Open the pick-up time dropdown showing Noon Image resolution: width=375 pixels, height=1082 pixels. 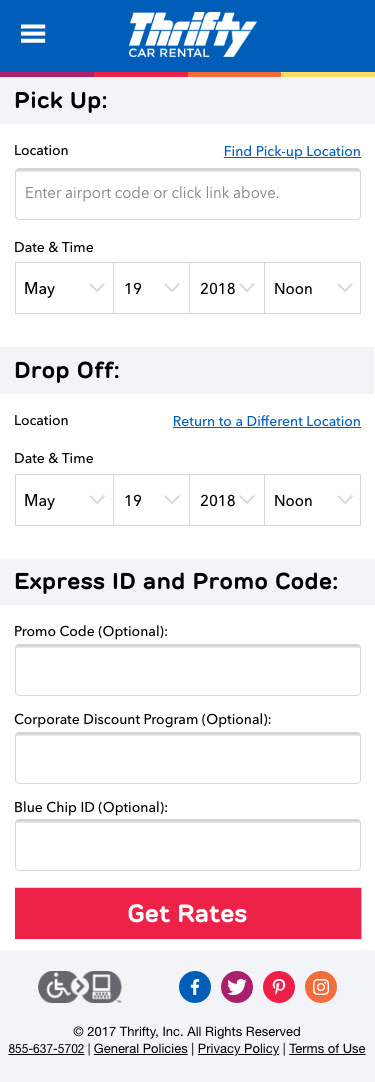tap(312, 288)
